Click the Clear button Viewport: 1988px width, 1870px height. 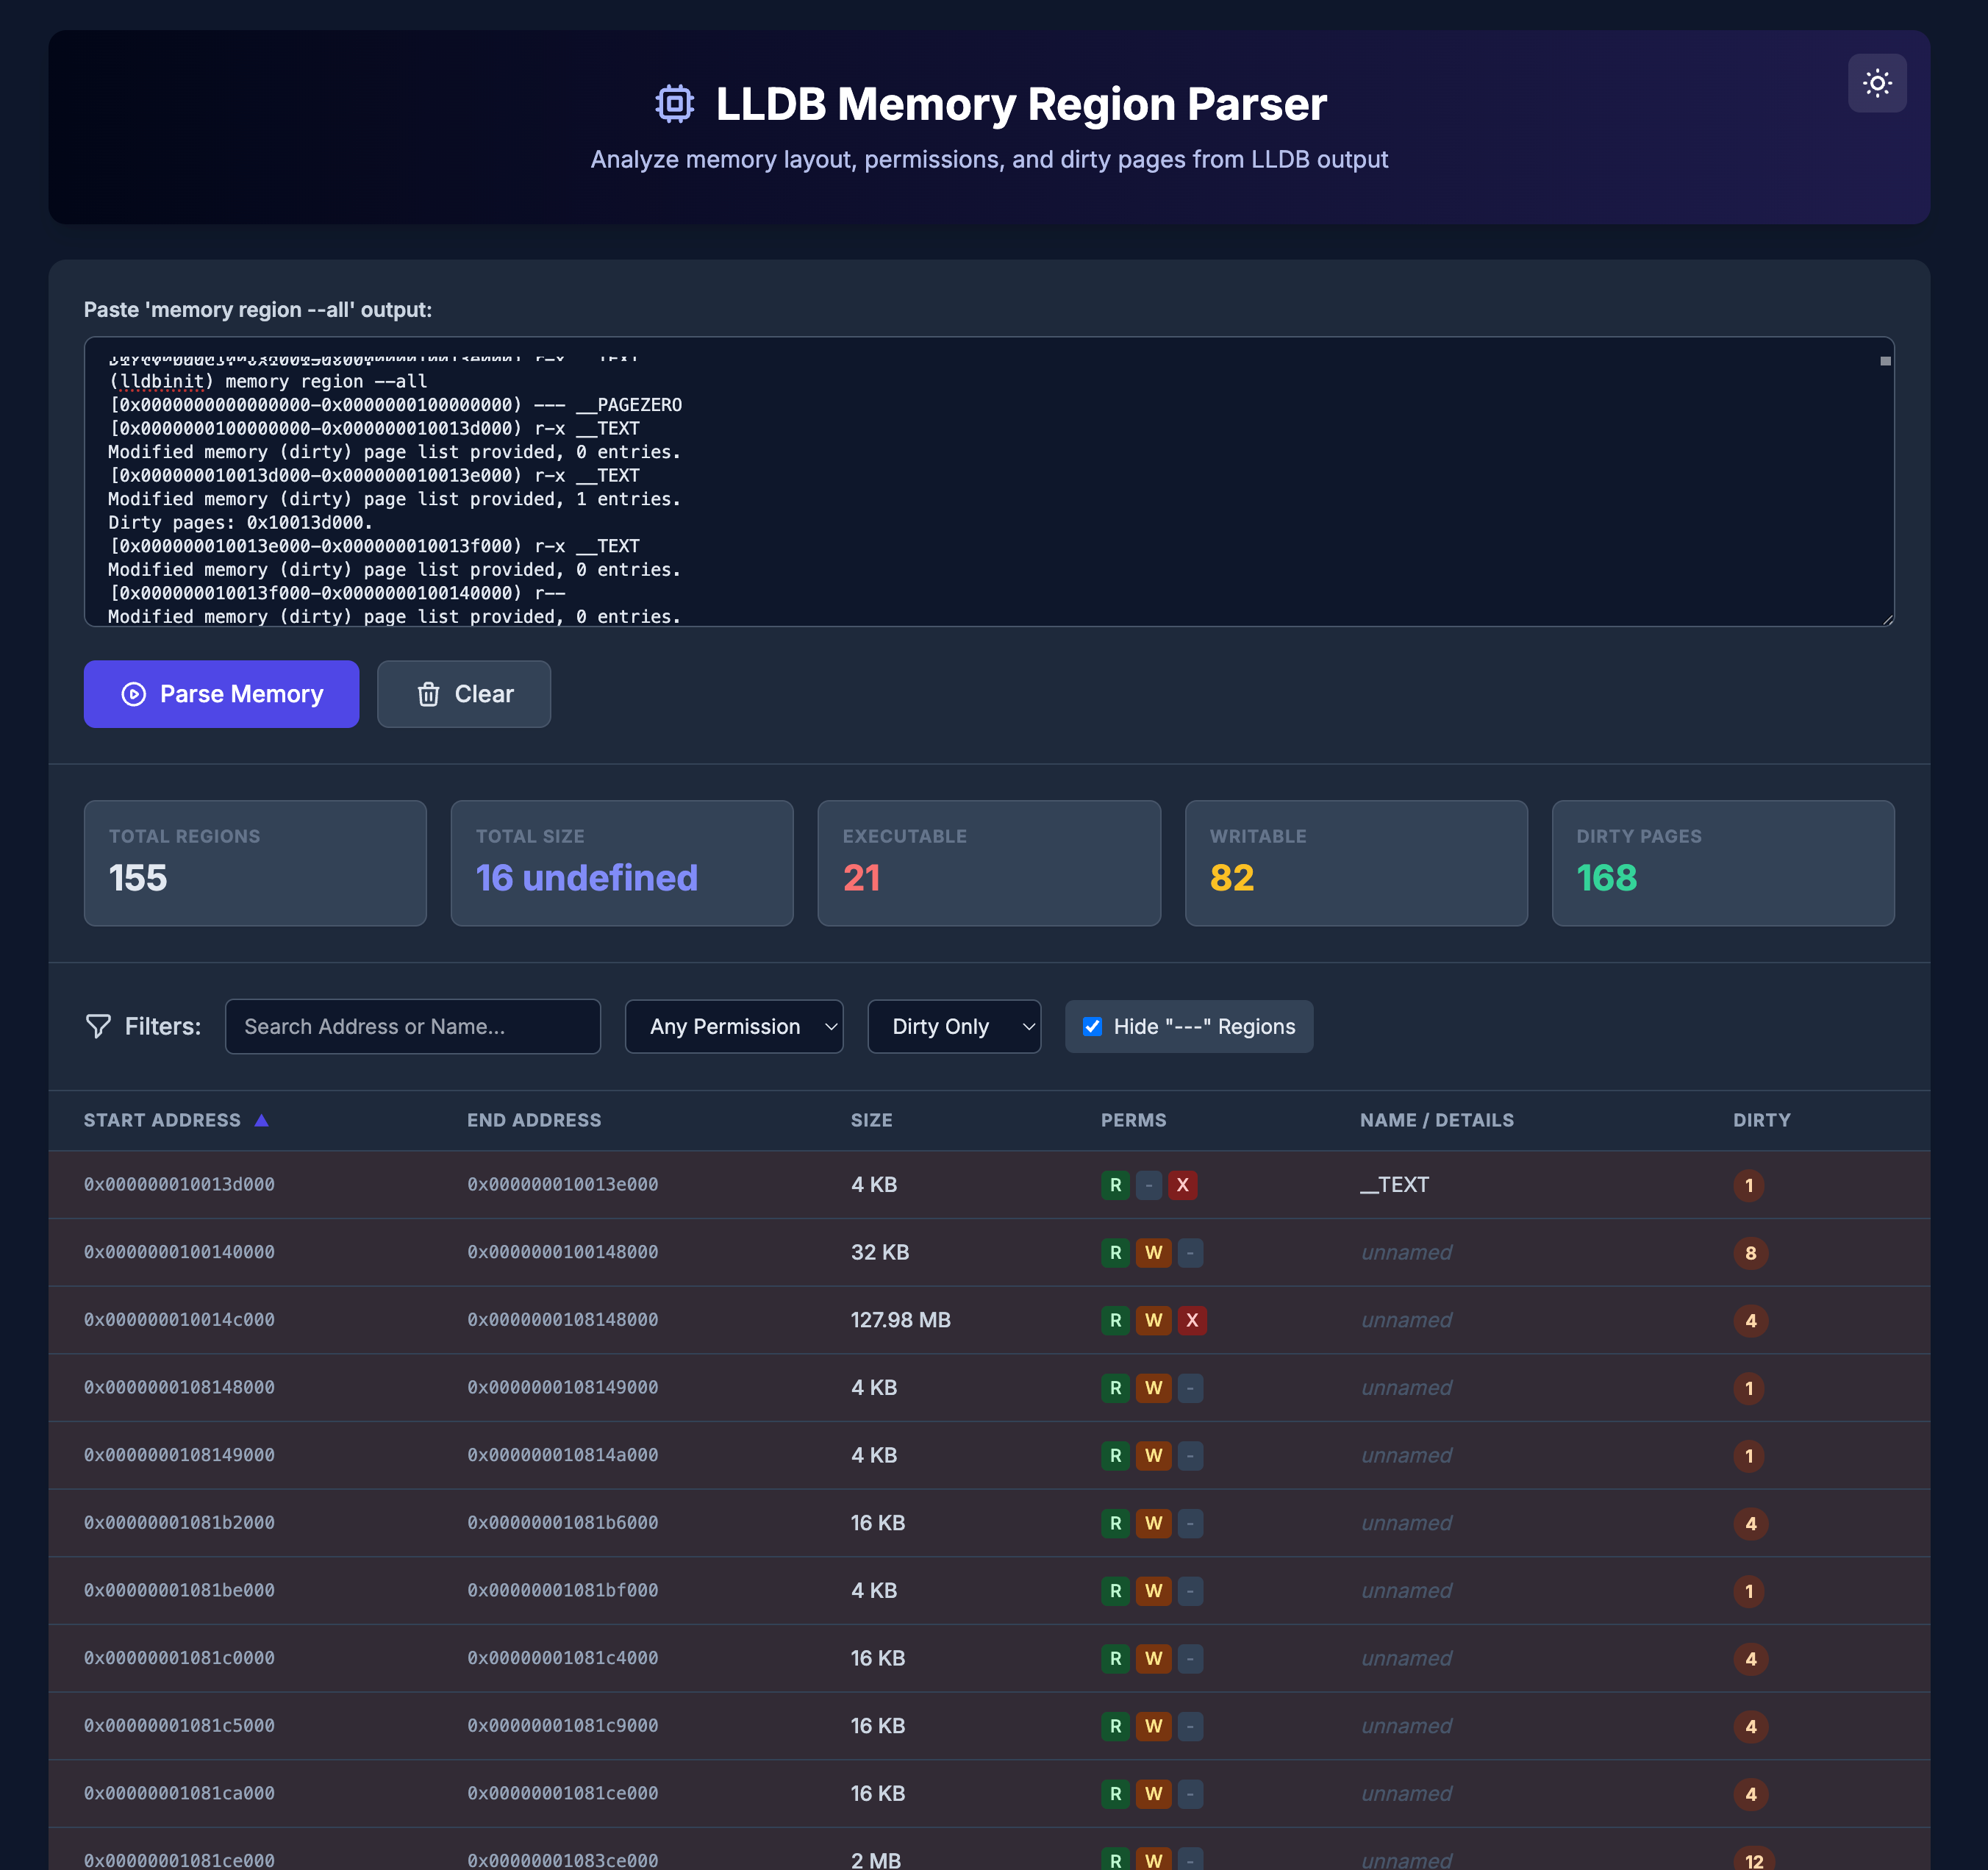click(x=463, y=694)
